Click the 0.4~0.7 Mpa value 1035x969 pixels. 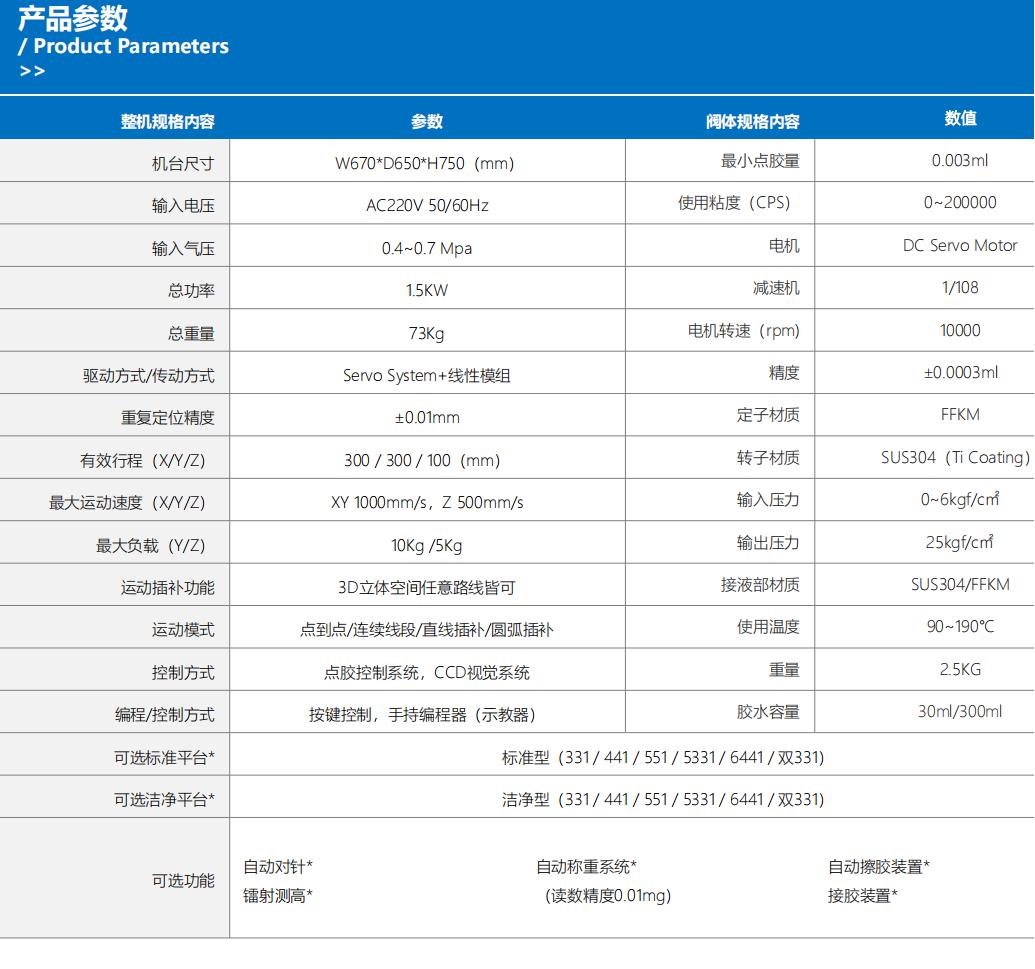point(426,249)
